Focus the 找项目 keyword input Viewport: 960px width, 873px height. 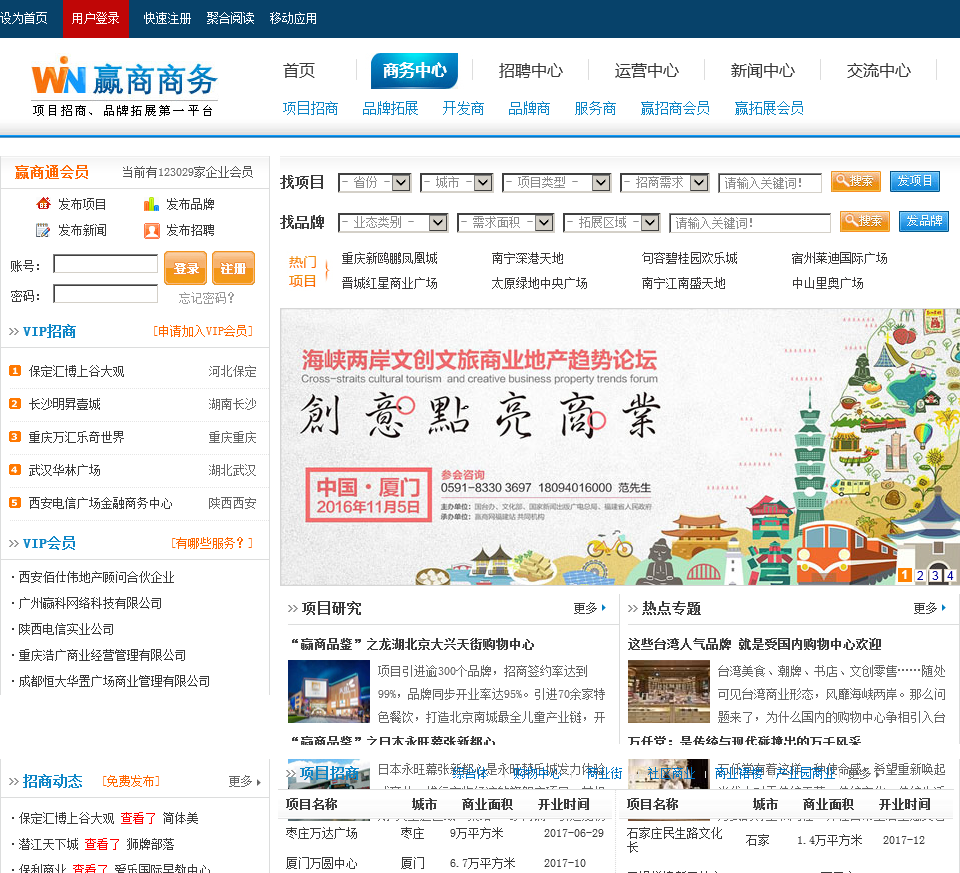click(770, 183)
